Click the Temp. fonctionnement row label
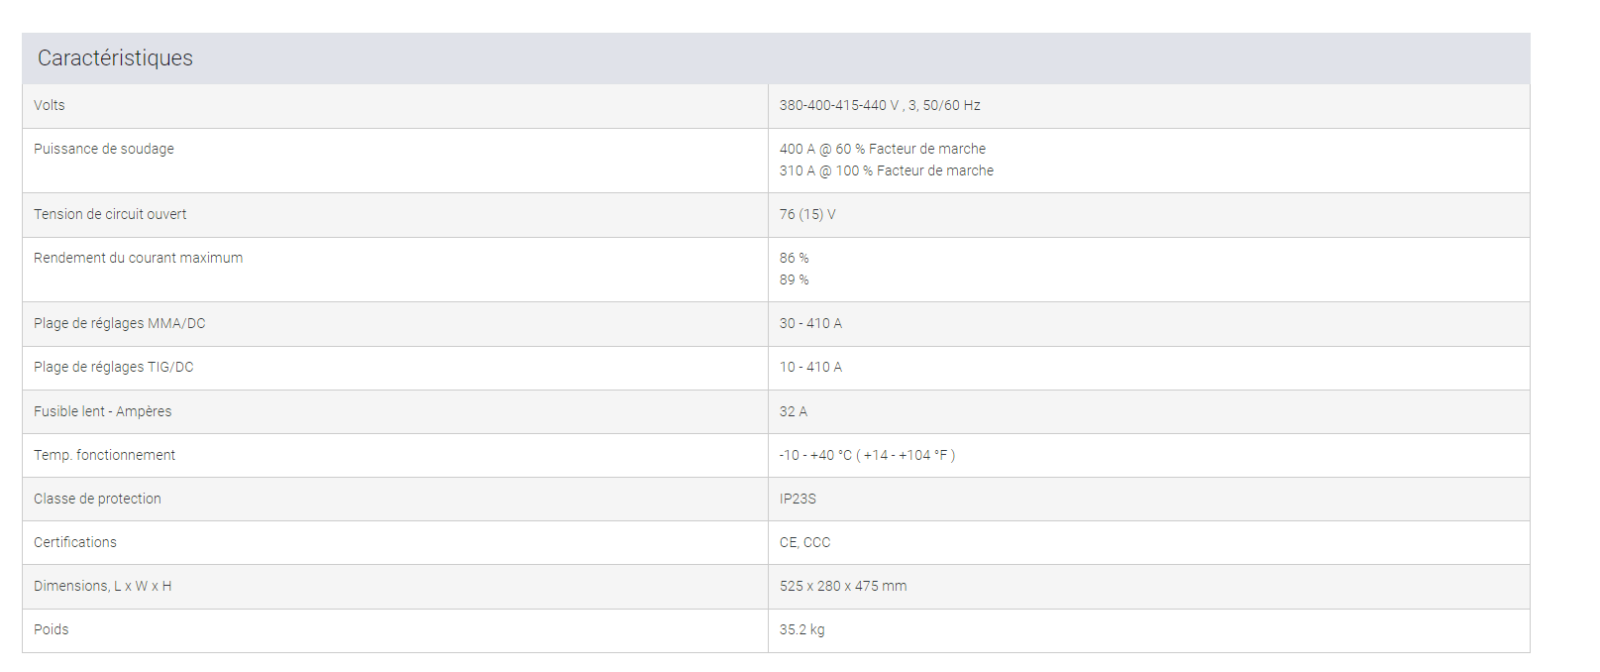 click(104, 455)
